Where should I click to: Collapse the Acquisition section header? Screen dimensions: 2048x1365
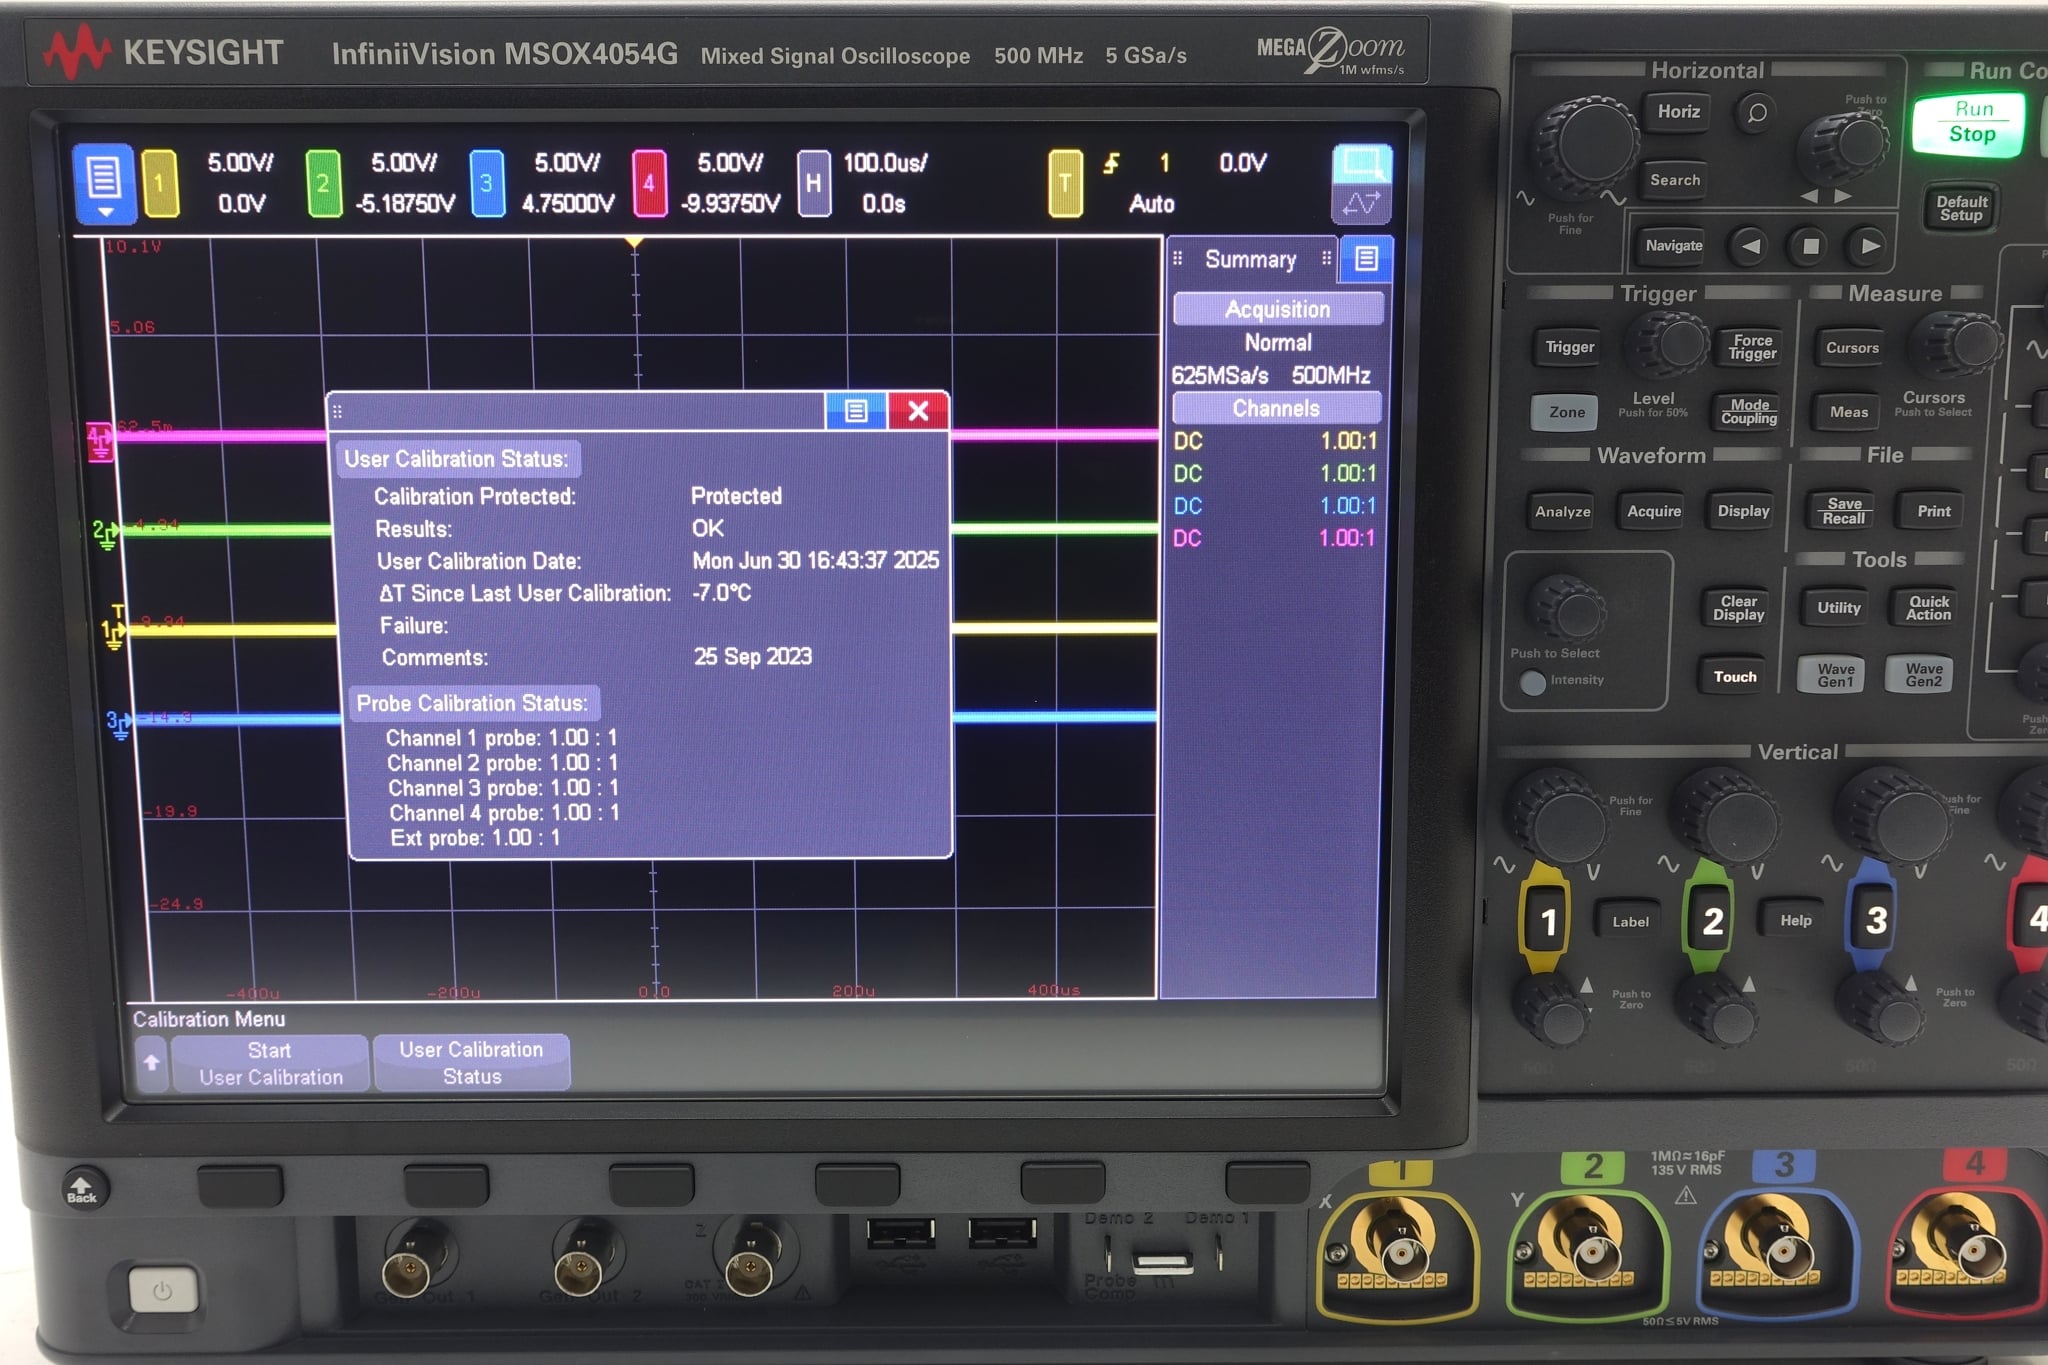click(1278, 309)
